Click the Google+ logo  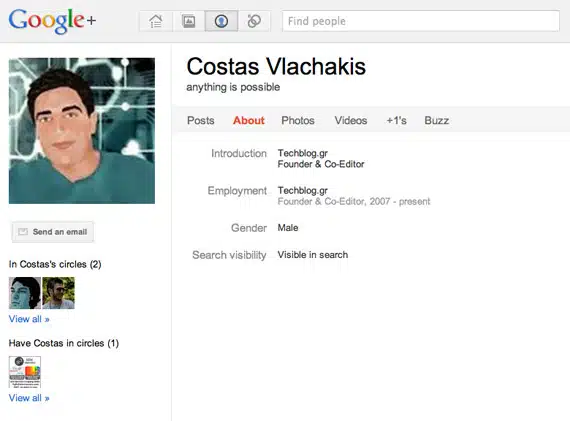(52, 21)
